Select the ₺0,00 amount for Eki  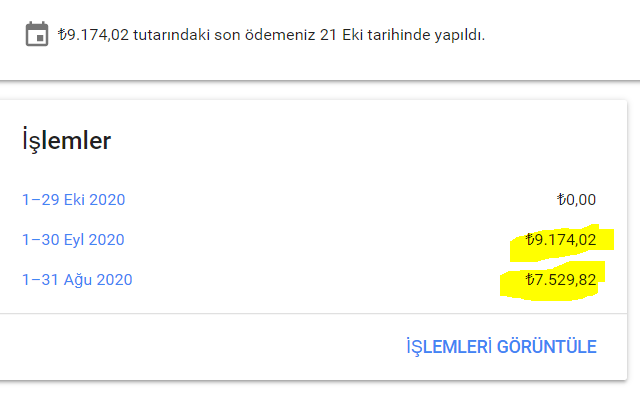(x=576, y=200)
